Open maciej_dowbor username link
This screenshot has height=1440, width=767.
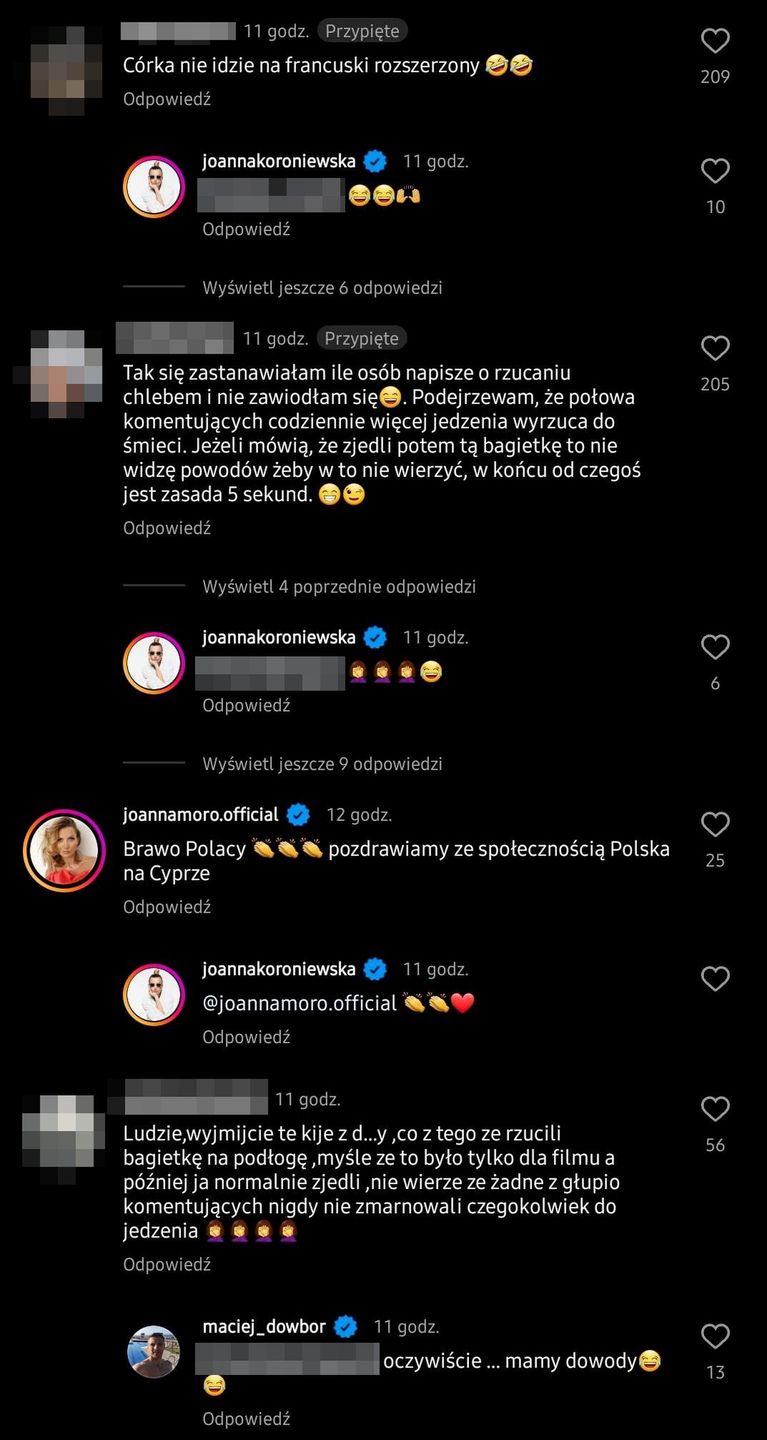(x=264, y=1327)
